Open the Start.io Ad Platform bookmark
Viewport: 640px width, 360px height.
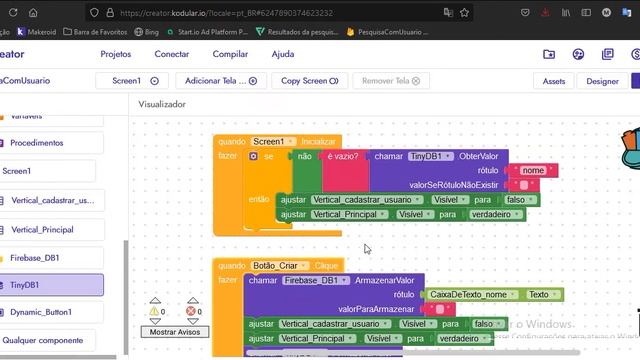pos(207,32)
